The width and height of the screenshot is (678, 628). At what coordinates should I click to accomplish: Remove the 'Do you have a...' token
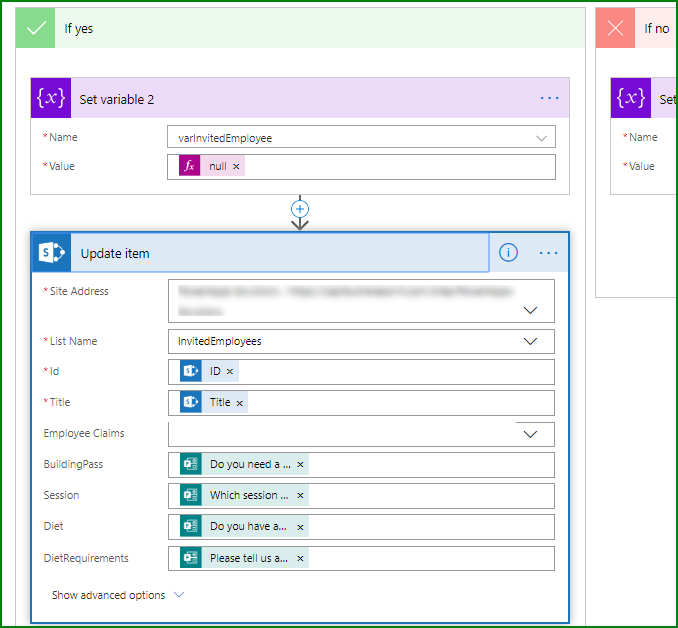[300, 527]
